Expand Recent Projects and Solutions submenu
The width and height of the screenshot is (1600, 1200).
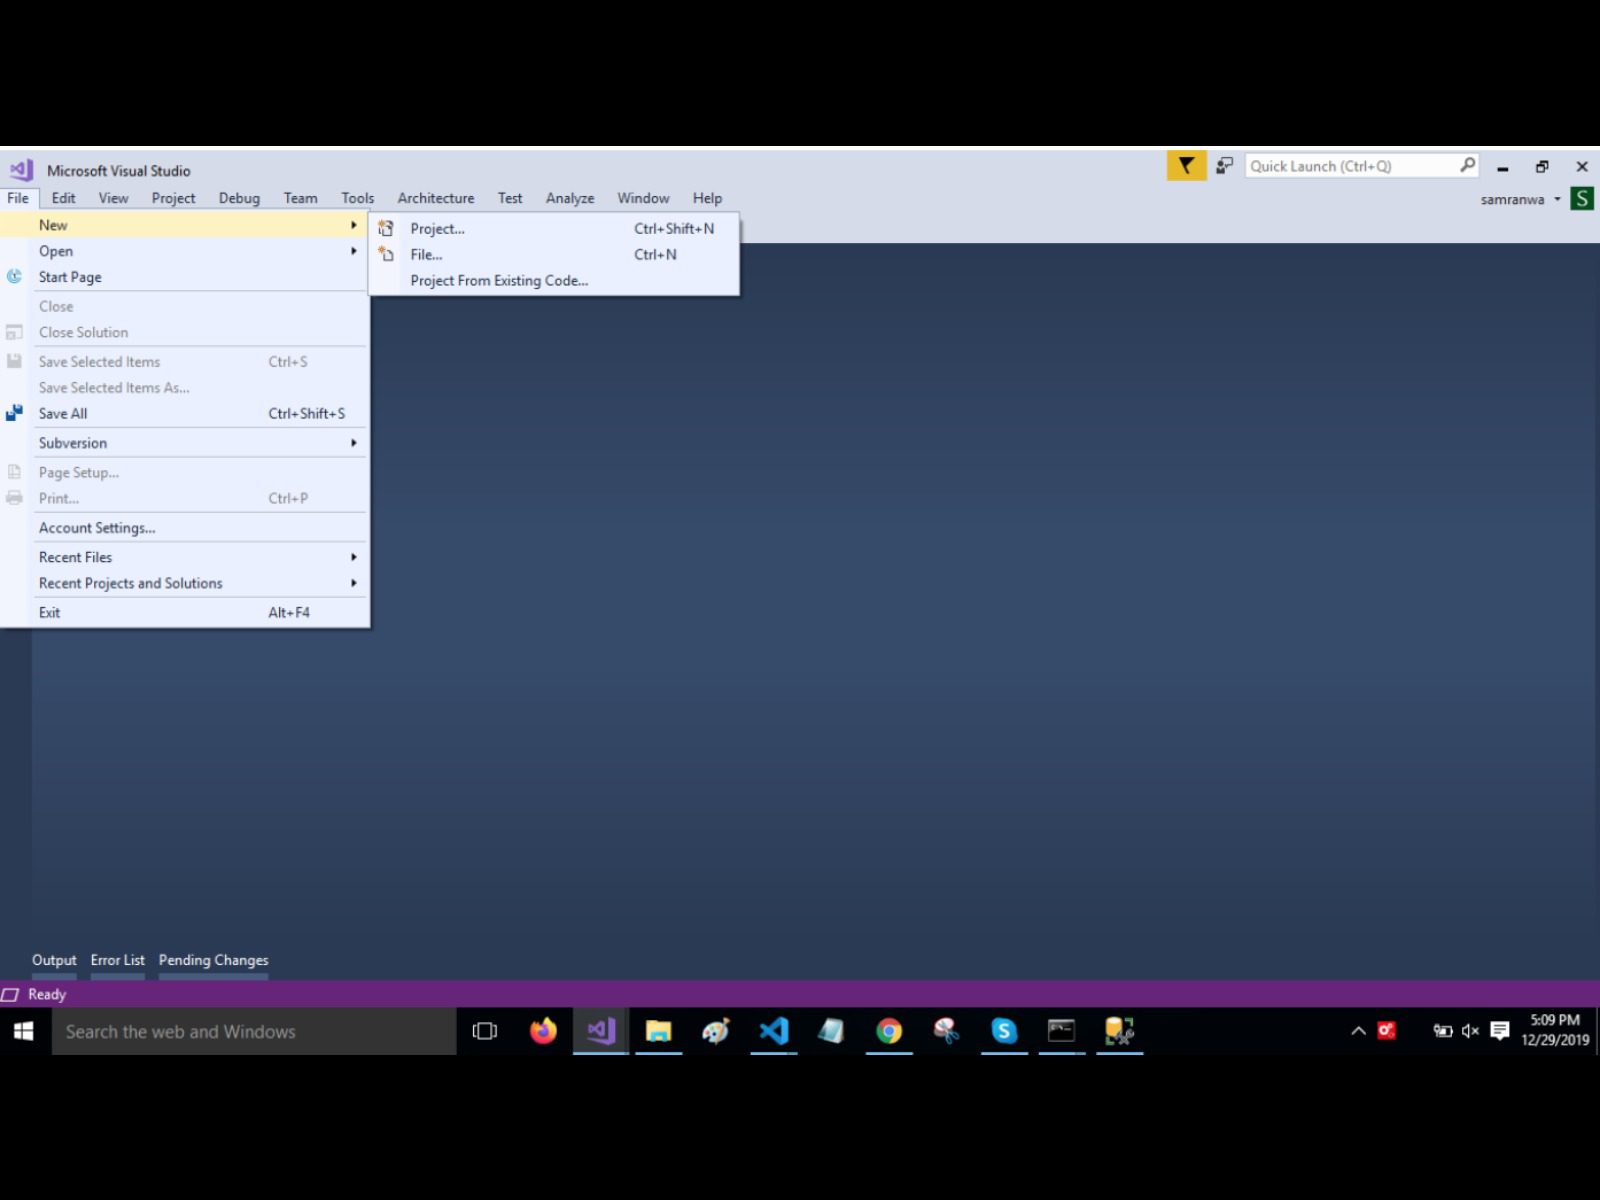(185, 583)
